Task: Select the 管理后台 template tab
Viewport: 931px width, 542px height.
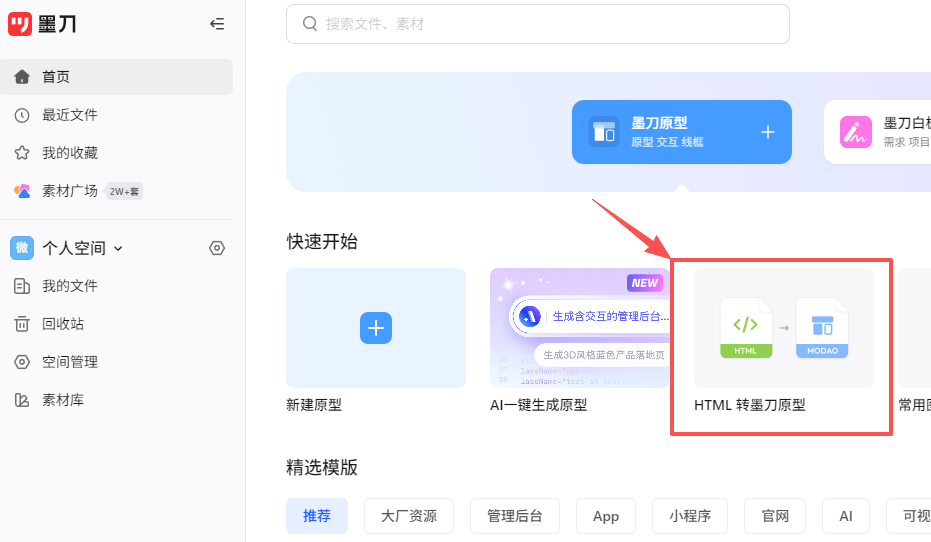Action: pyautogui.click(x=515, y=516)
